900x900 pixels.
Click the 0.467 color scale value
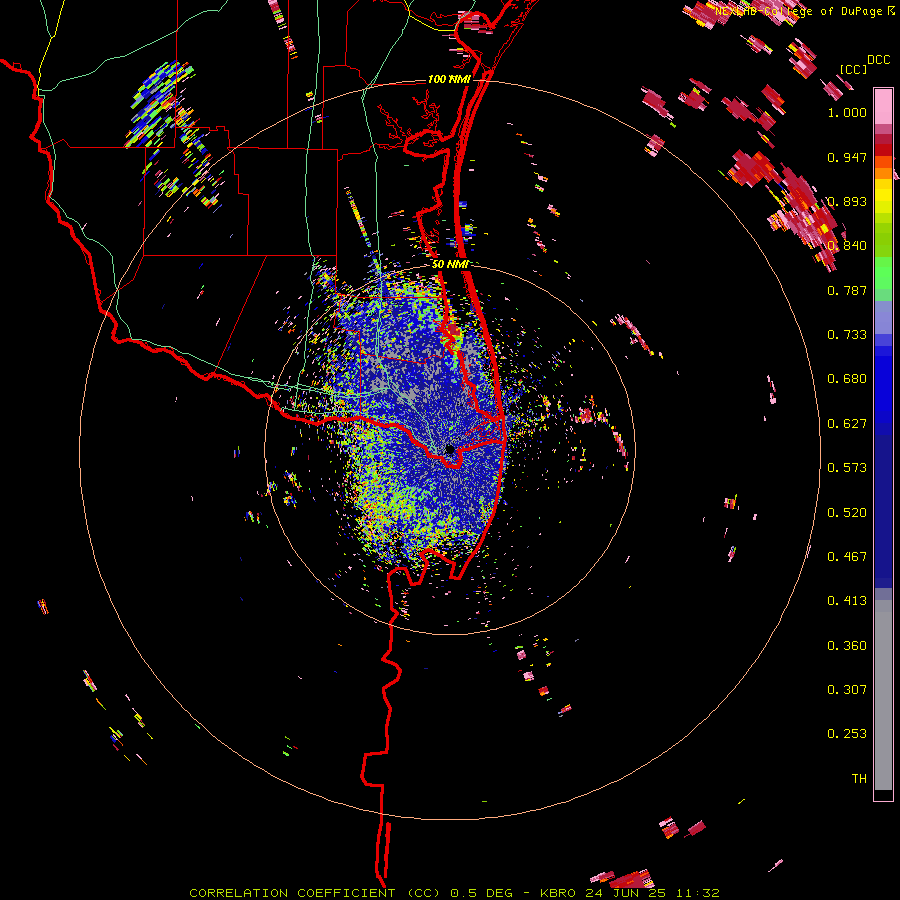tap(847, 557)
